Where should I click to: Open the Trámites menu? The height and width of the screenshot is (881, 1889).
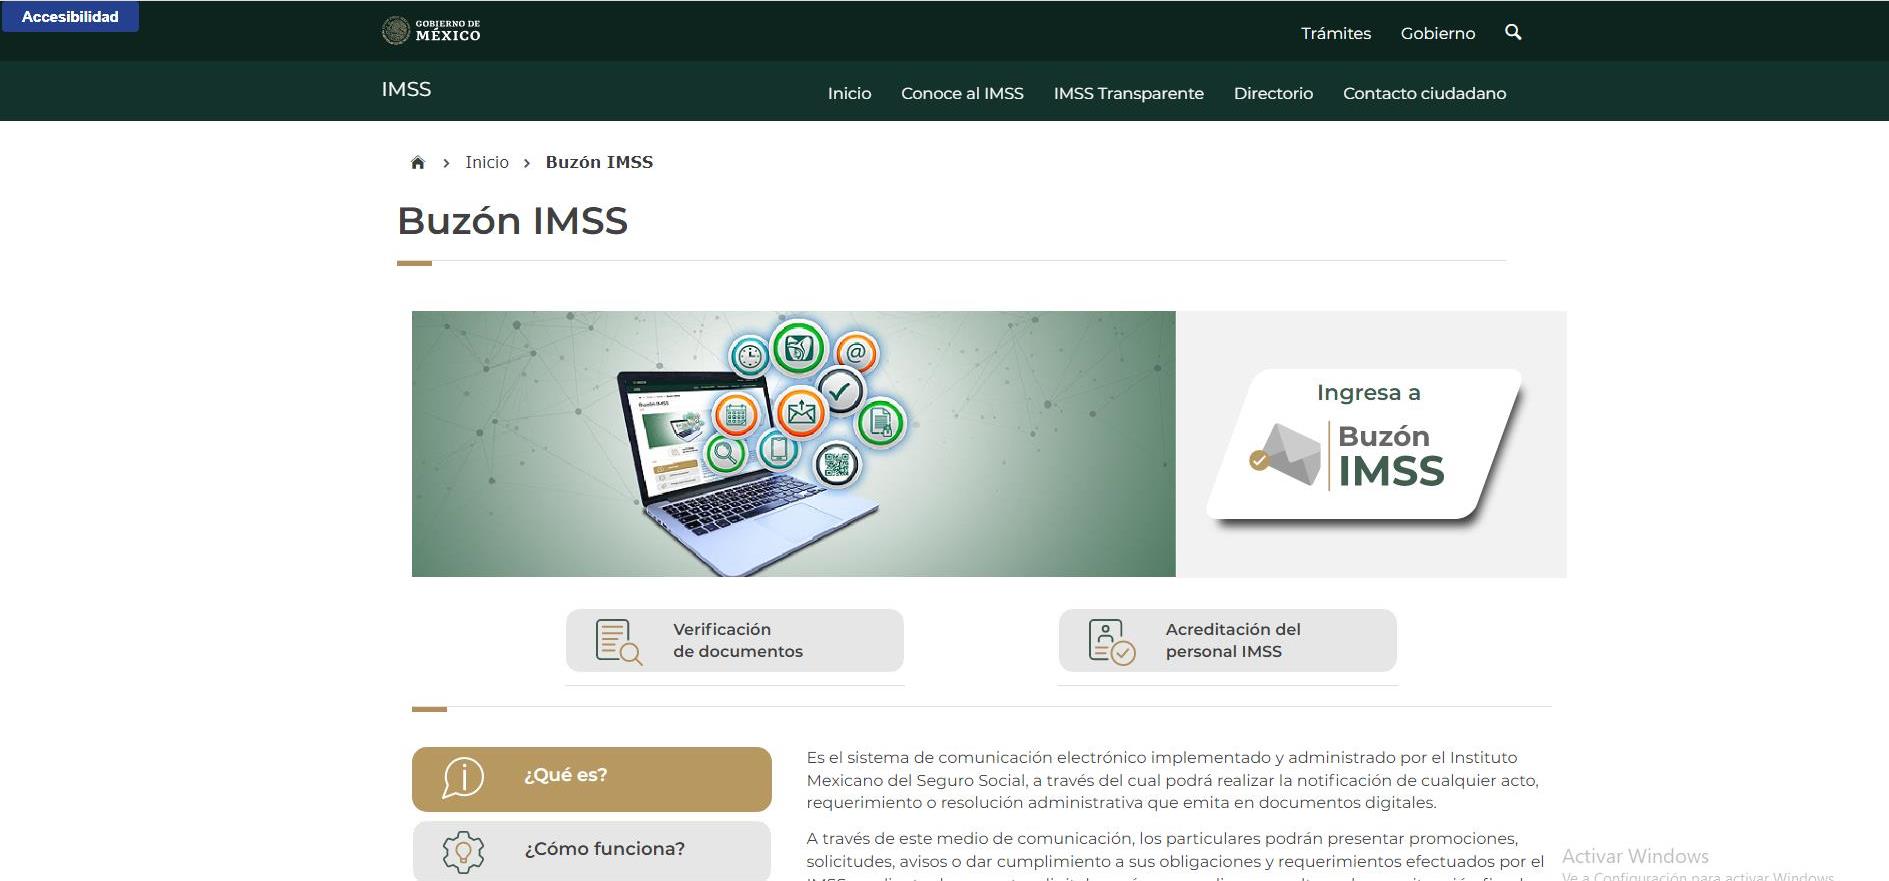[x=1335, y=33]
